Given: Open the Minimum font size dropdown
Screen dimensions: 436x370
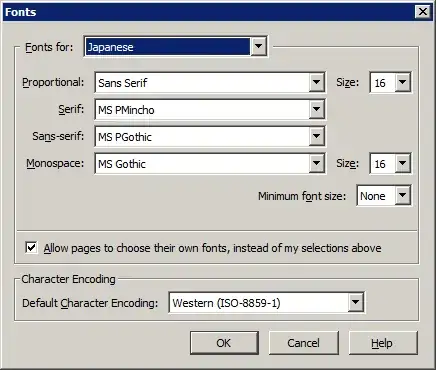Looking at the screenshot, I should [x=384, y=196].
